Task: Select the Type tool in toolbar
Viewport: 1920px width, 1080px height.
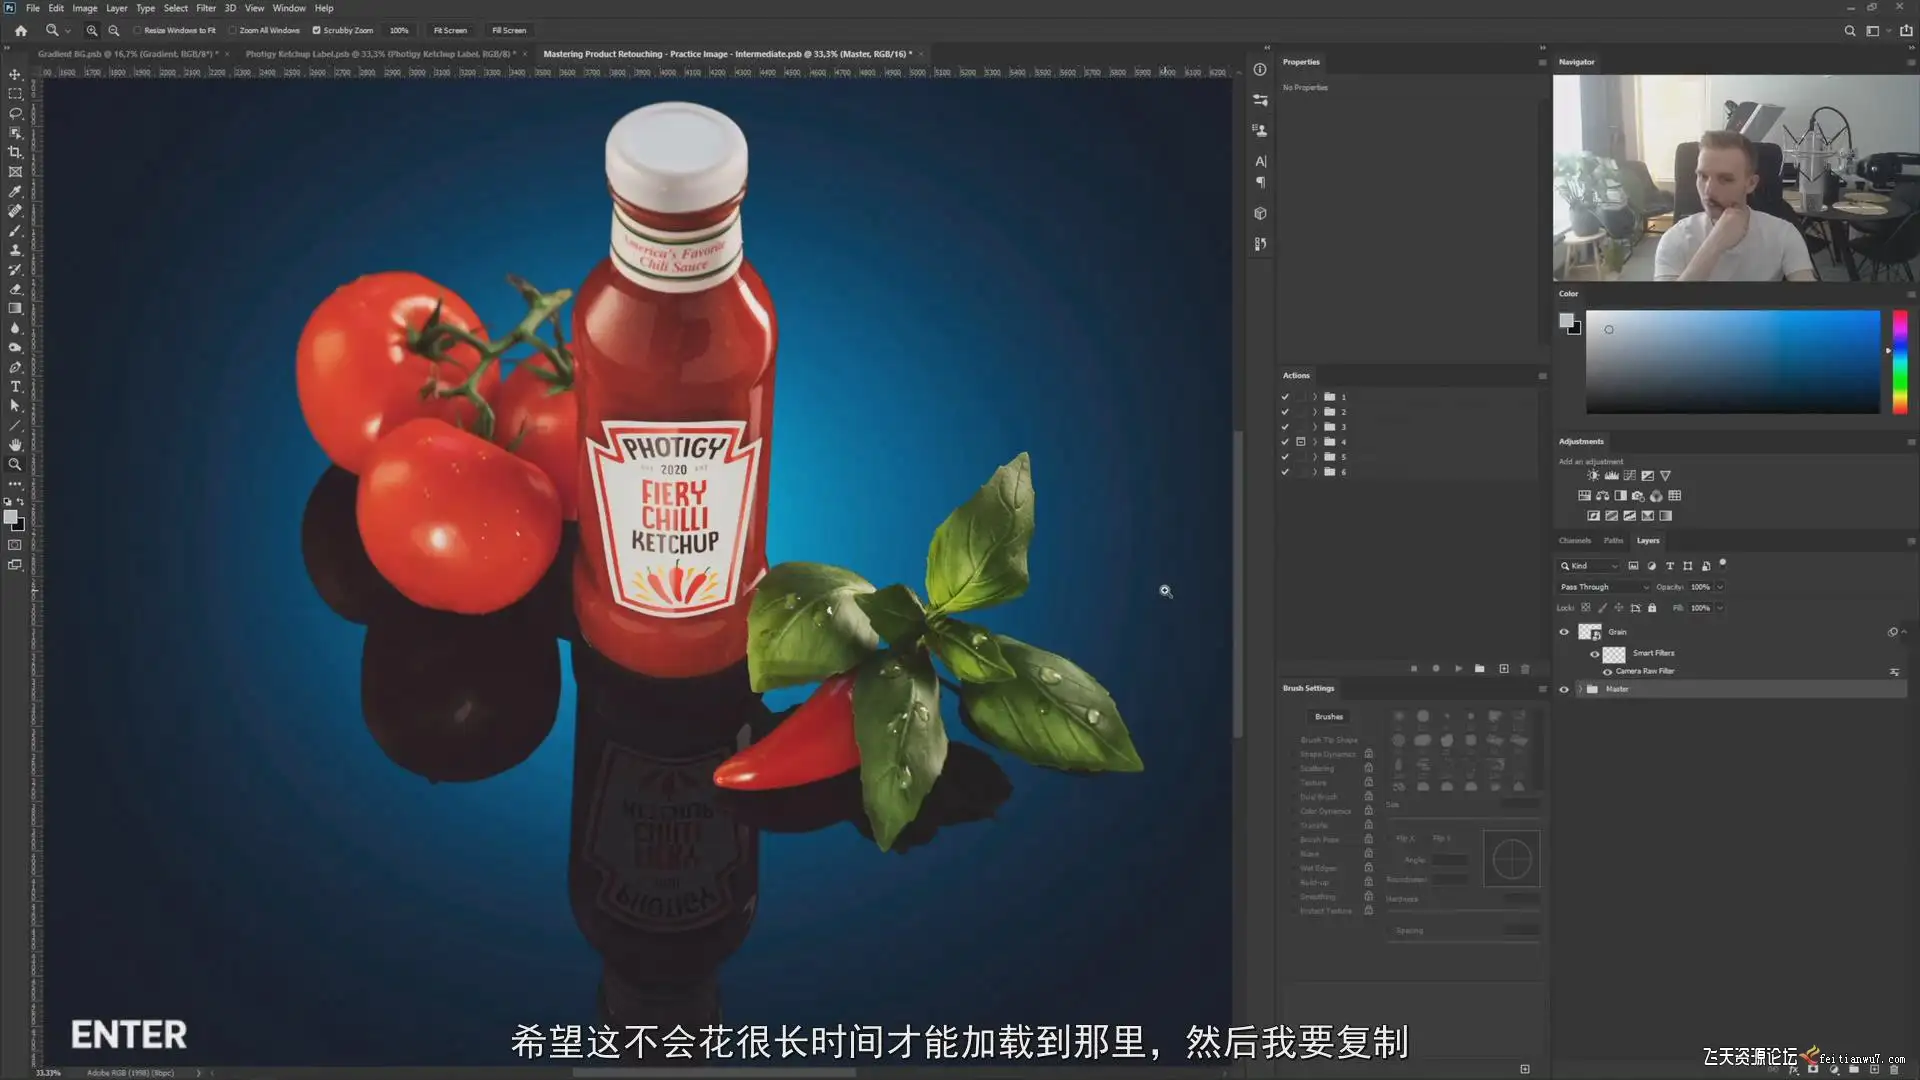Action: coord(15,387)
